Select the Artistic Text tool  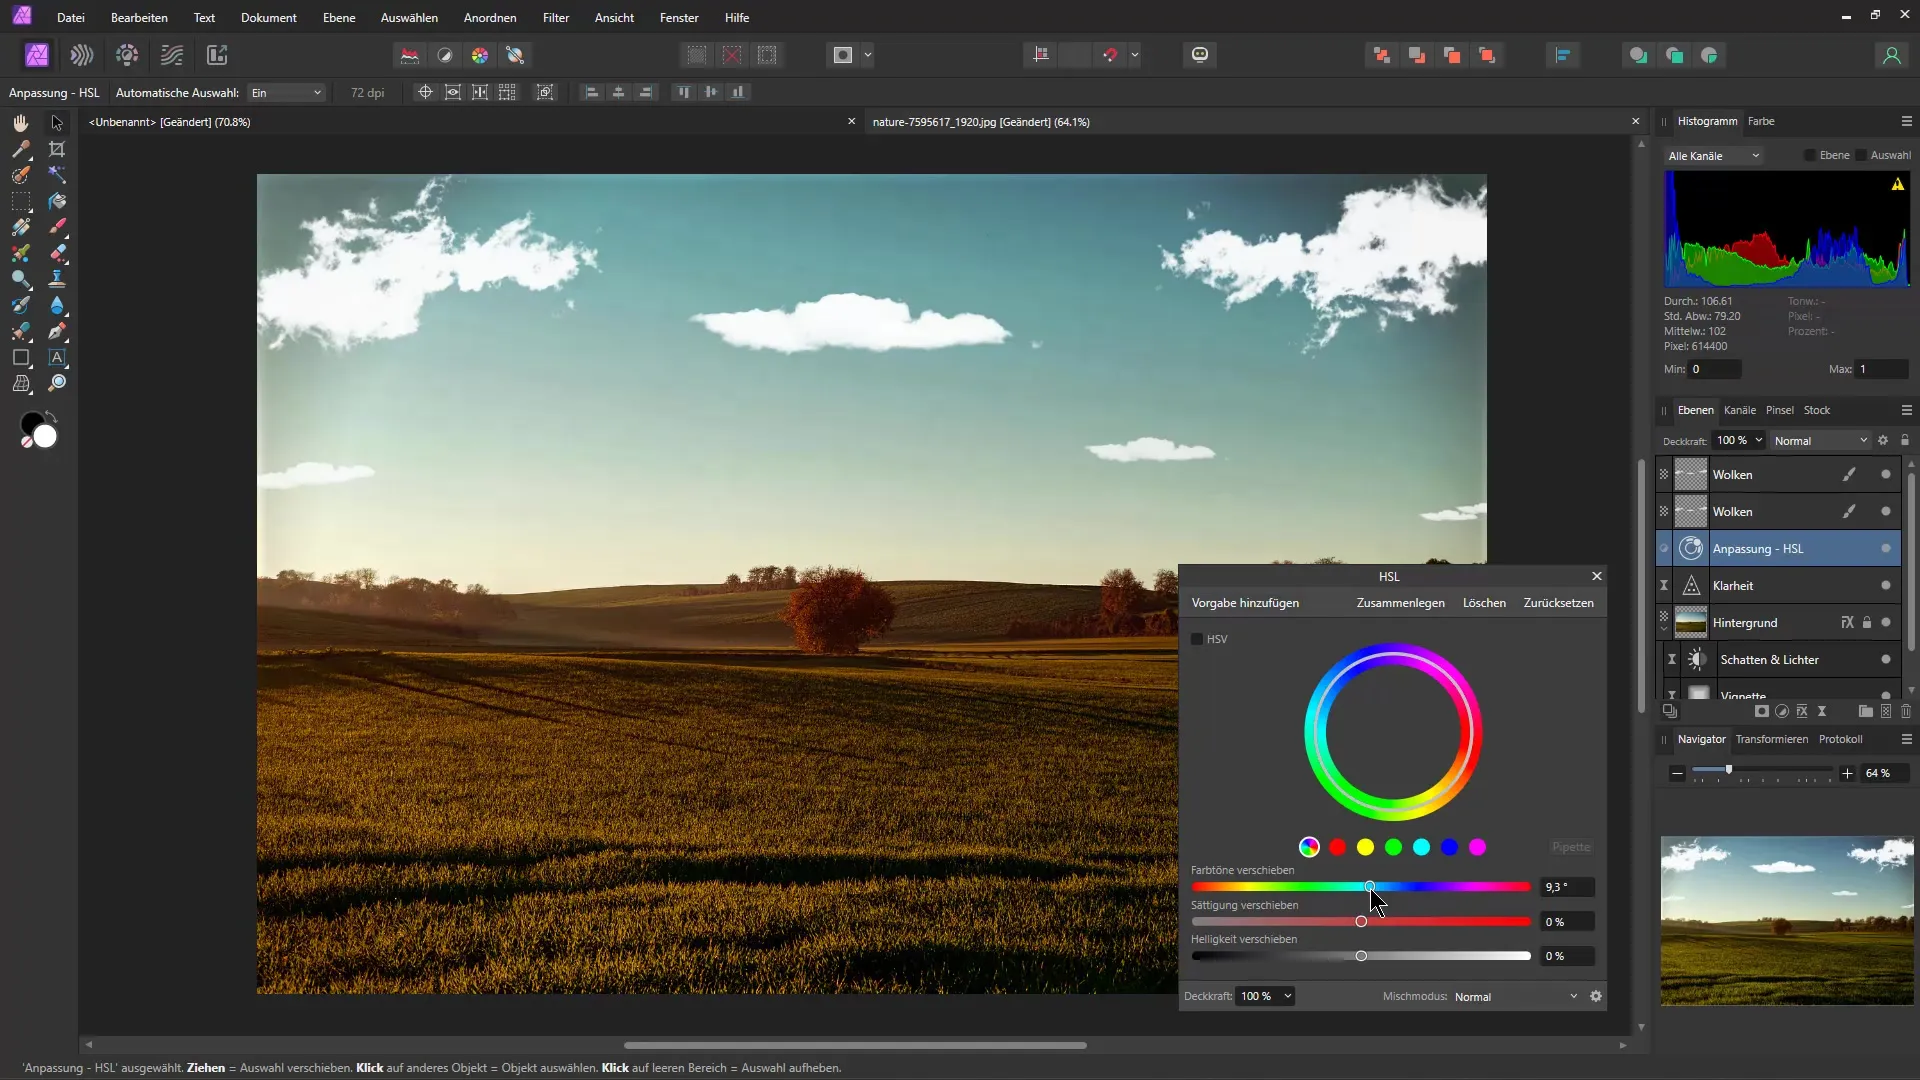[x=57, y=357]
